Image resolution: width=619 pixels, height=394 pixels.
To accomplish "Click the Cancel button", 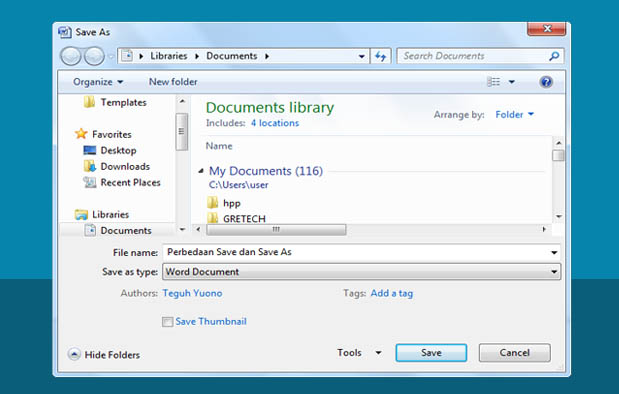I will (x=514, y=353).
